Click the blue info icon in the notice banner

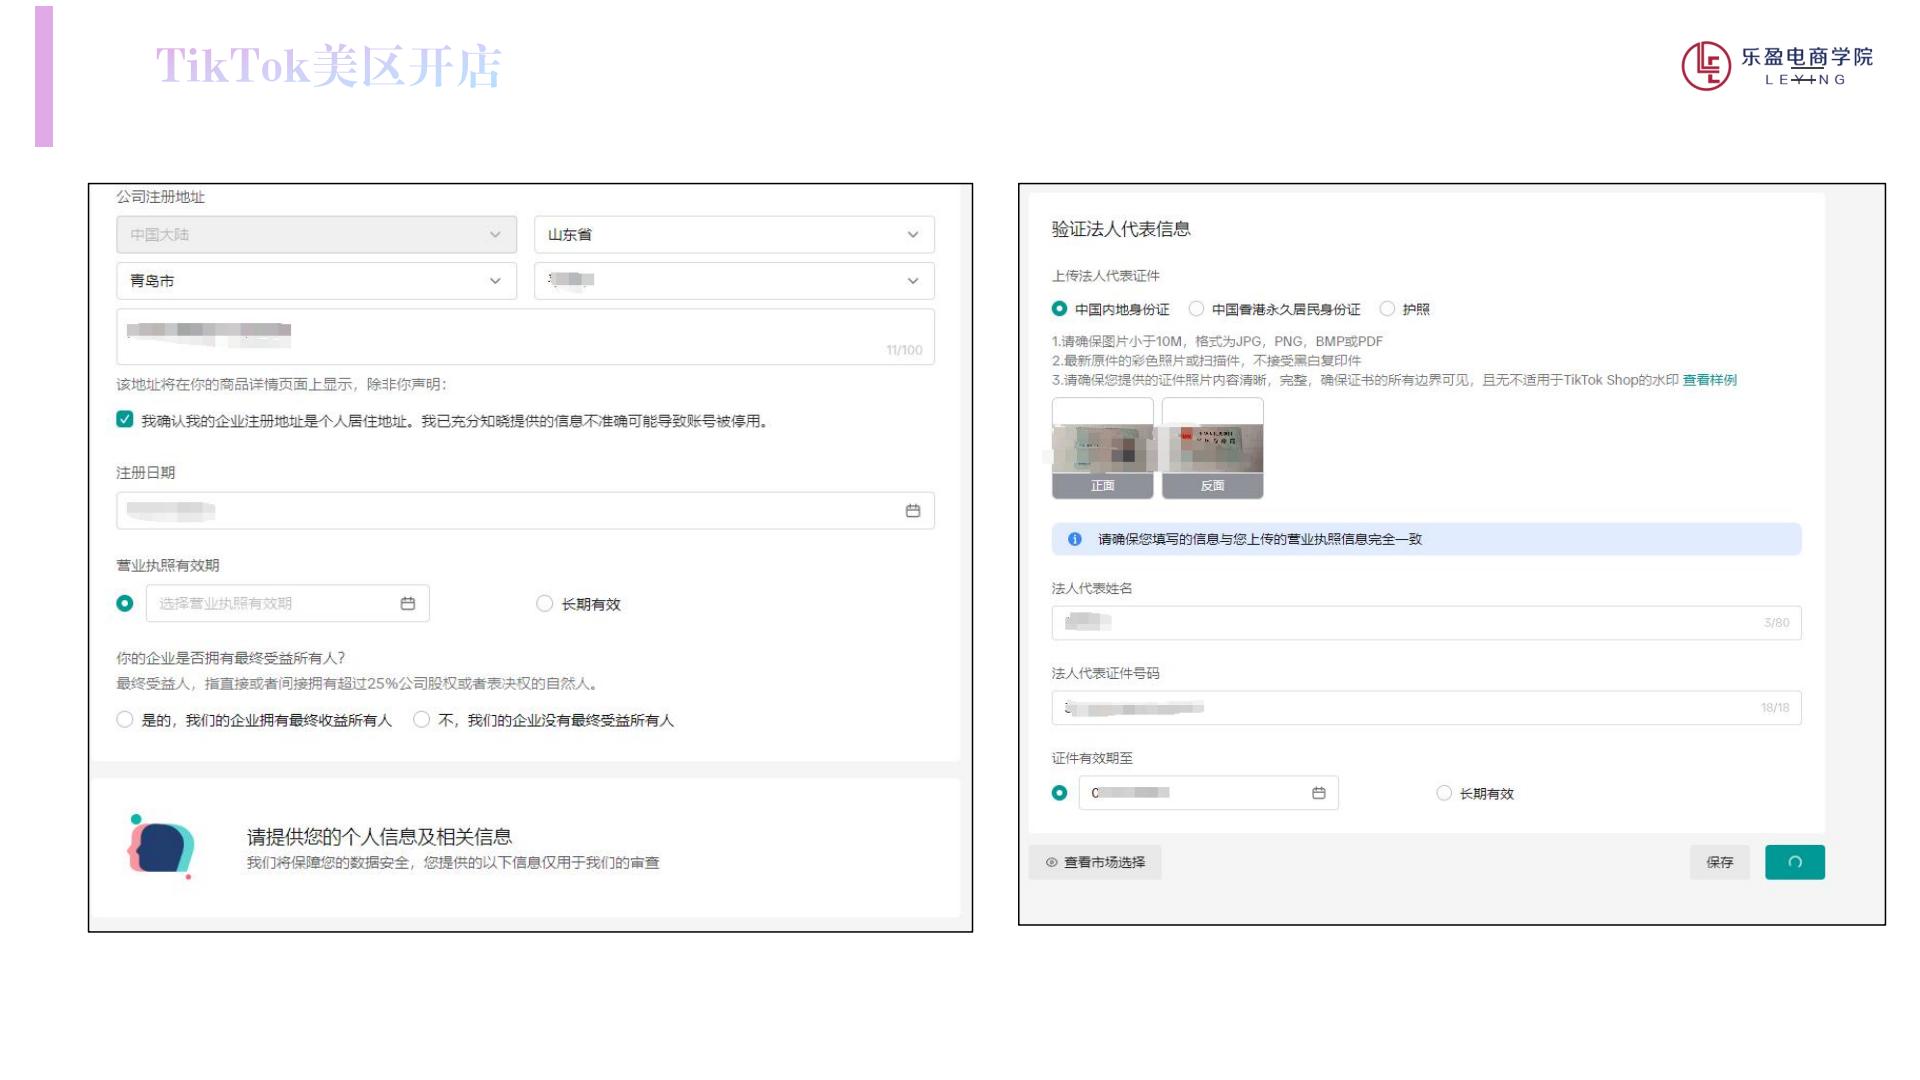pyautogui.click(x=1074, y=539)
